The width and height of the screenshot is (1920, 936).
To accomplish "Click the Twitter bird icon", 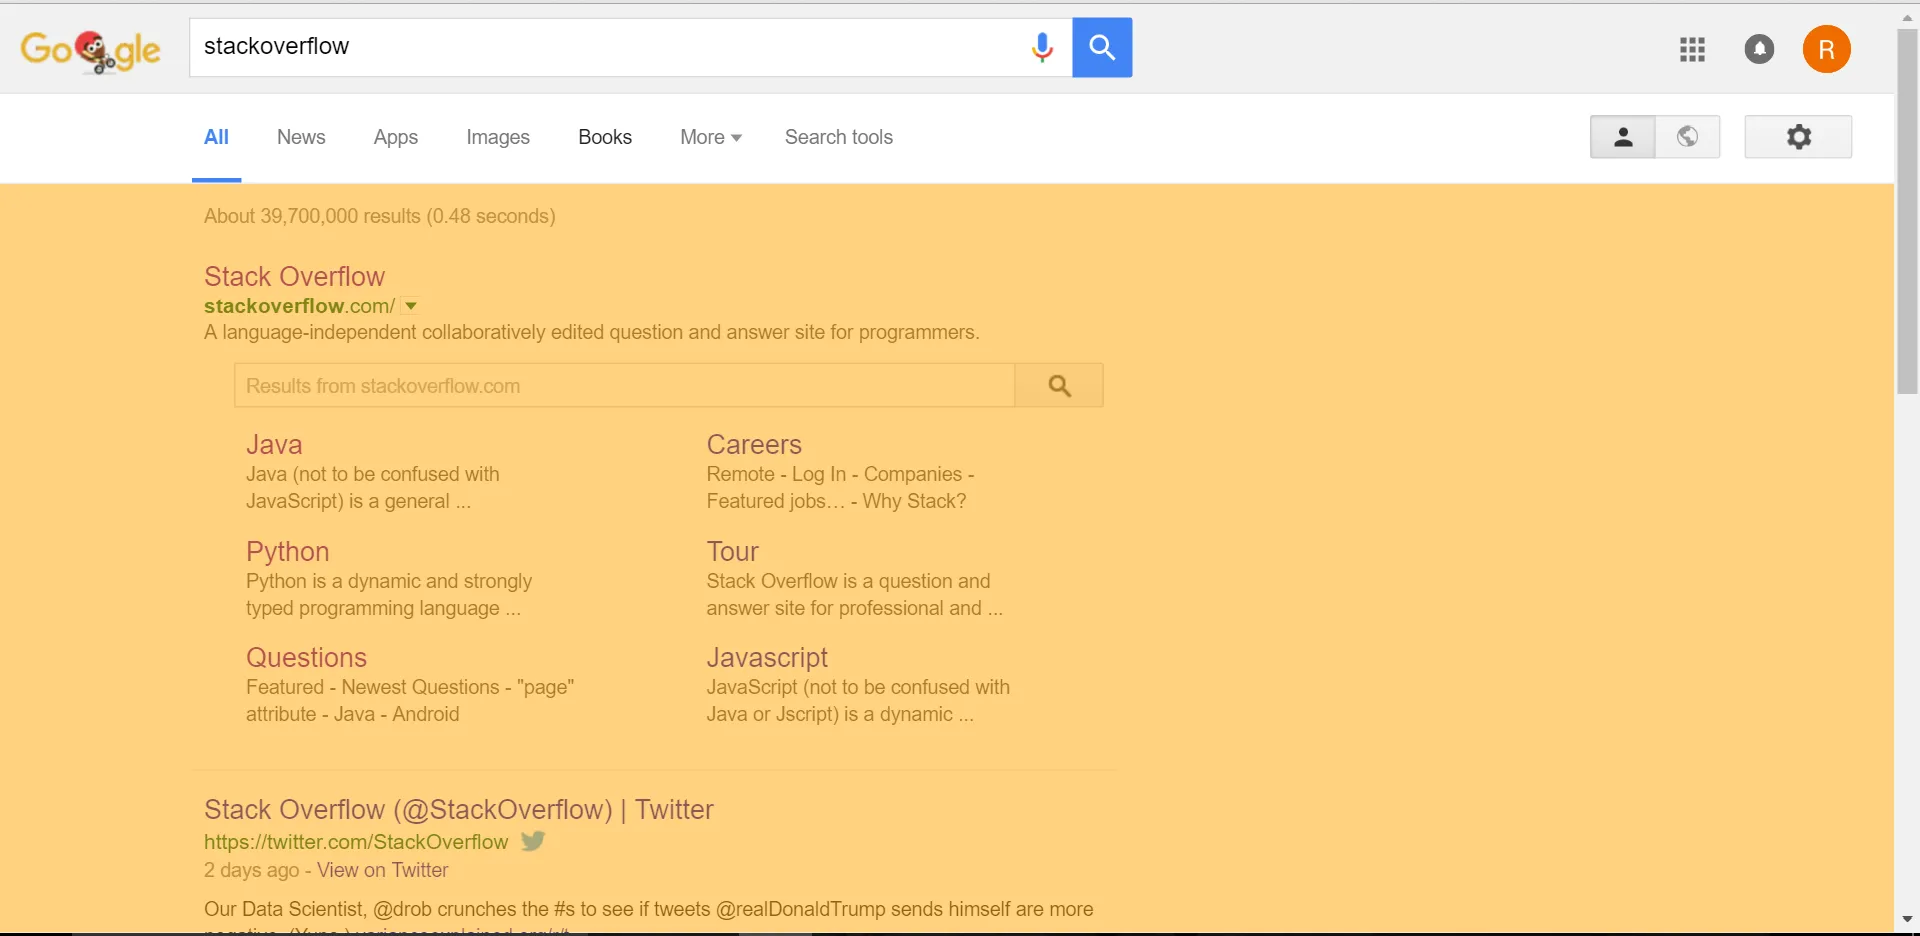I will tap(533, 841).
